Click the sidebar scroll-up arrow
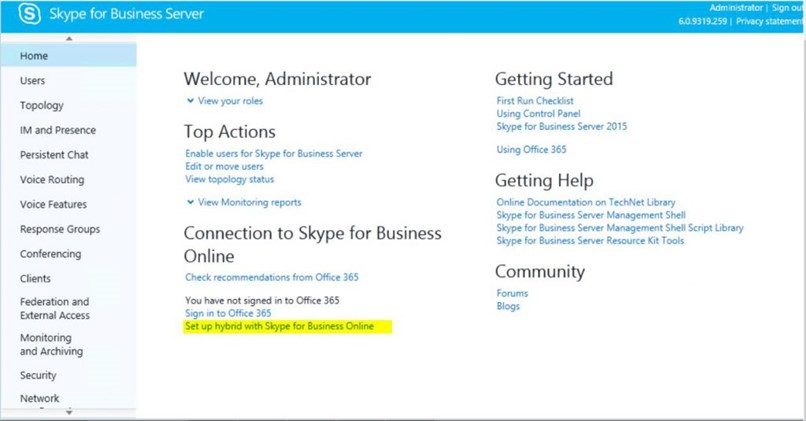 click(x=69, y=39)
